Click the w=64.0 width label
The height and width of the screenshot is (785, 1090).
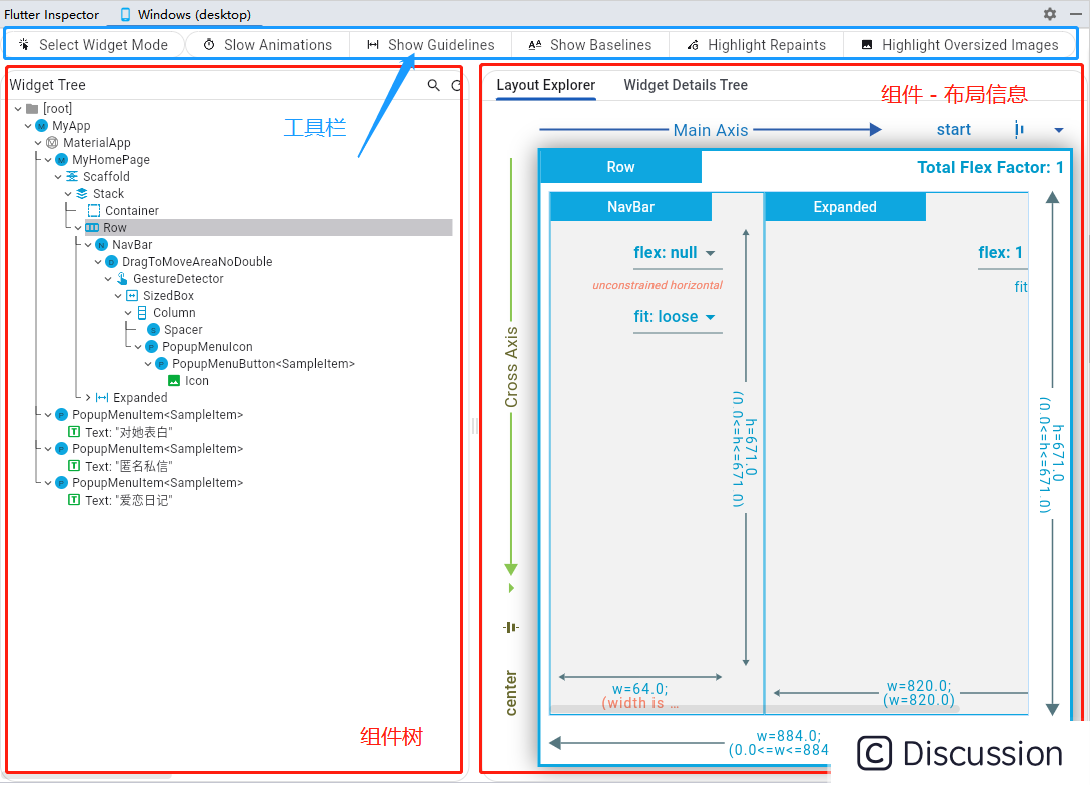pos(640,689)
